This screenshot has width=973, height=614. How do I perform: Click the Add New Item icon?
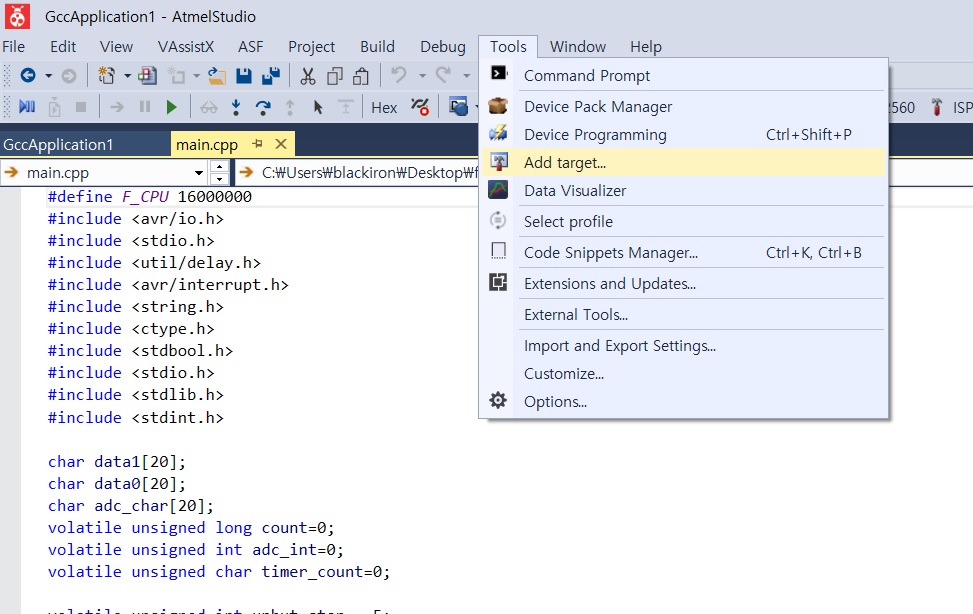[177, 76]
